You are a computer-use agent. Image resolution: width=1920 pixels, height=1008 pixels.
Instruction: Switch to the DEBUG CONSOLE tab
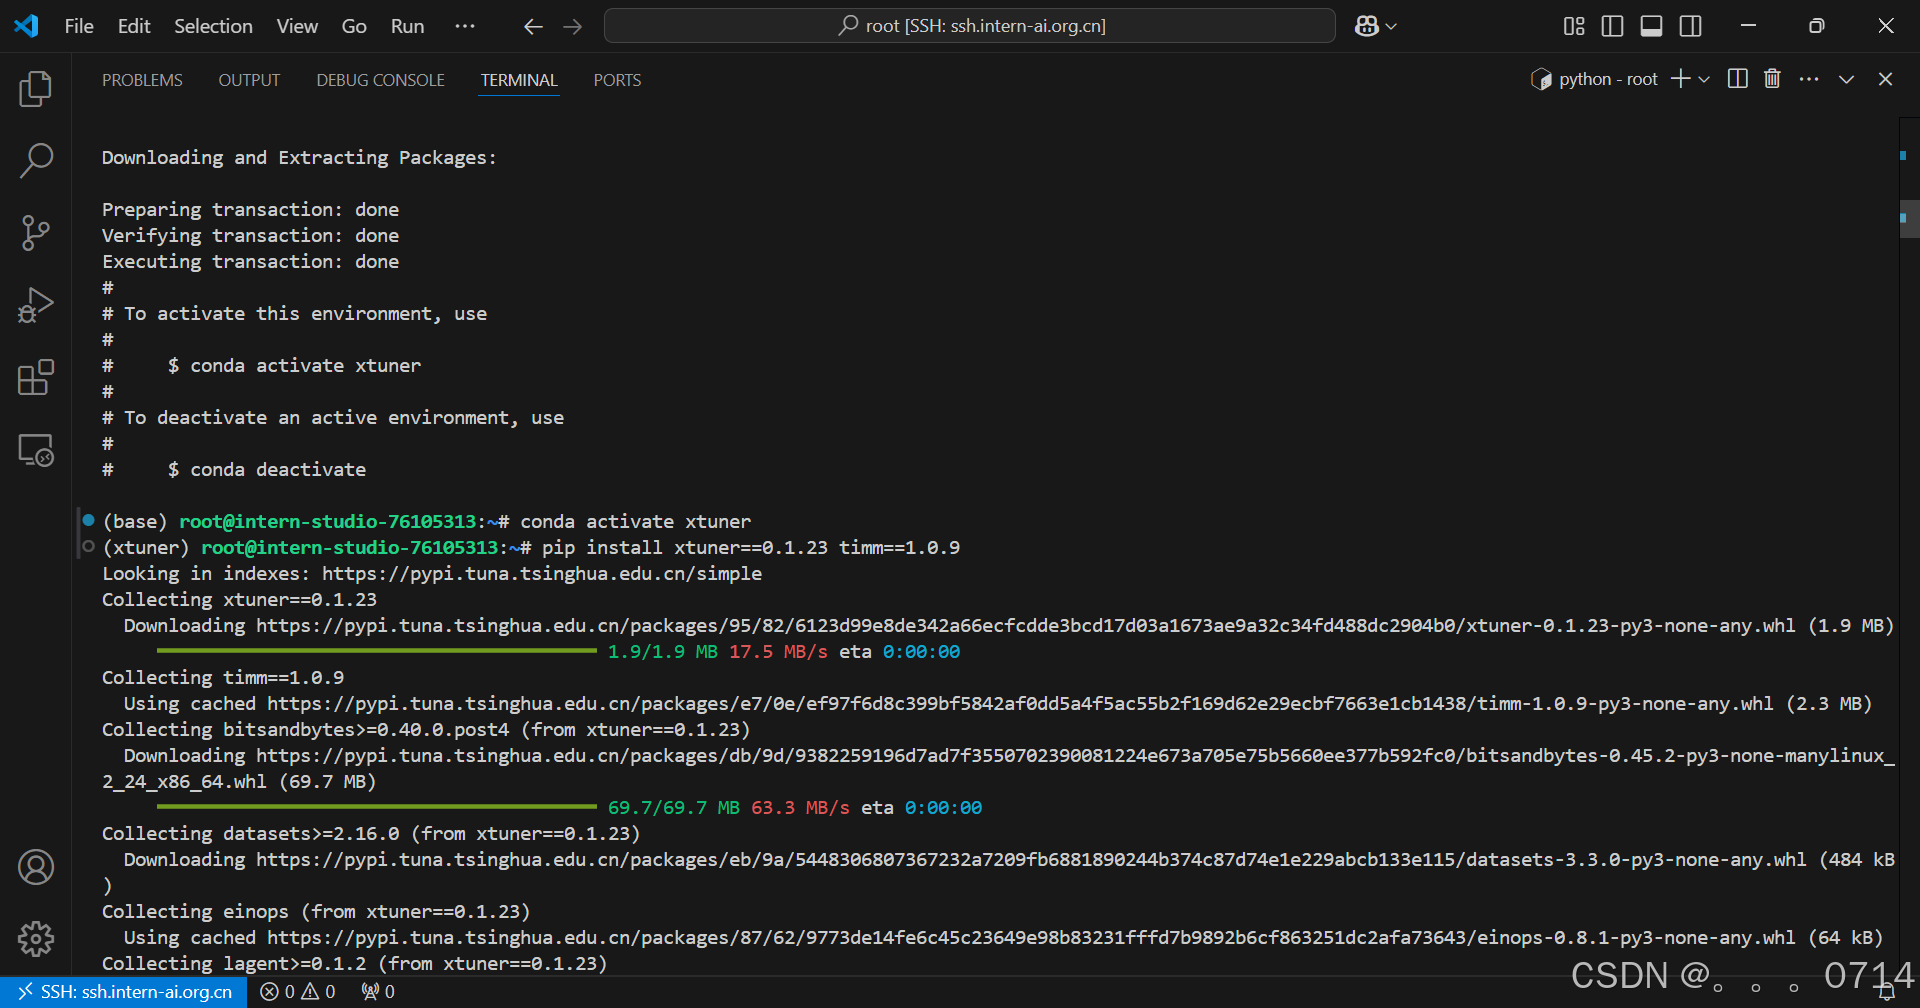[x=380, y=80]
